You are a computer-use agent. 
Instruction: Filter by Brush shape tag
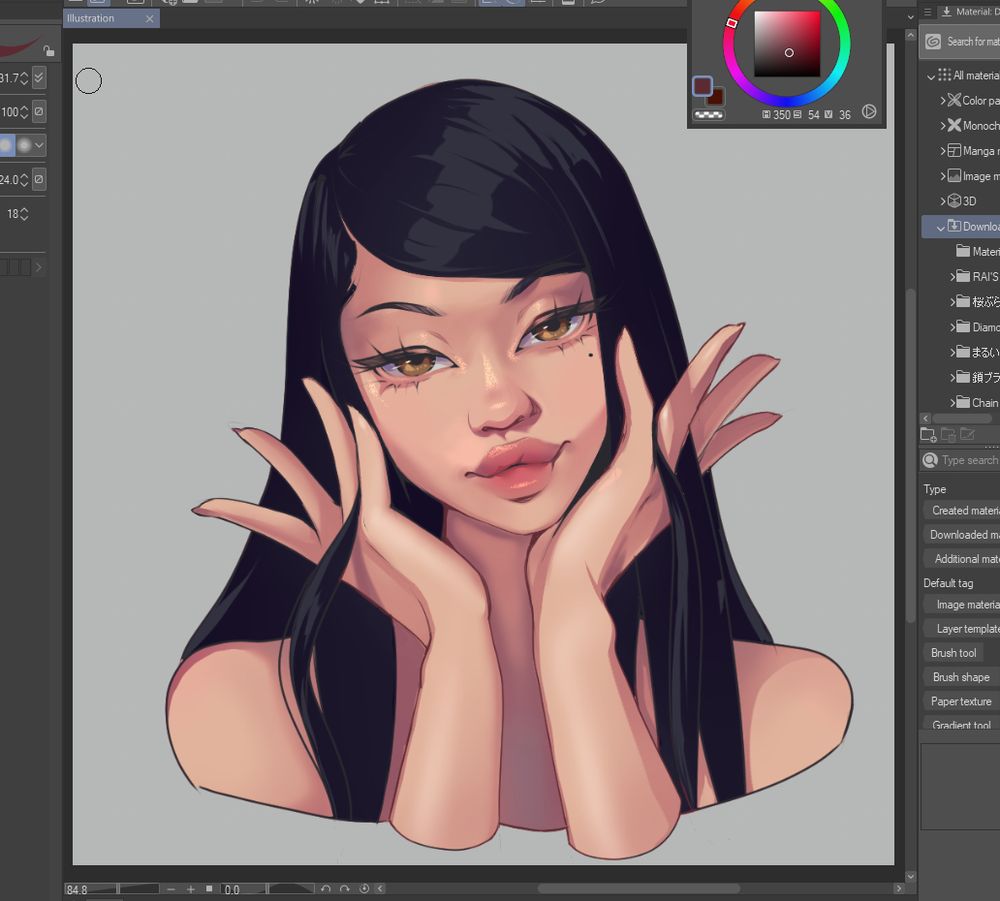pyautogui.click(x=961, y=677)
